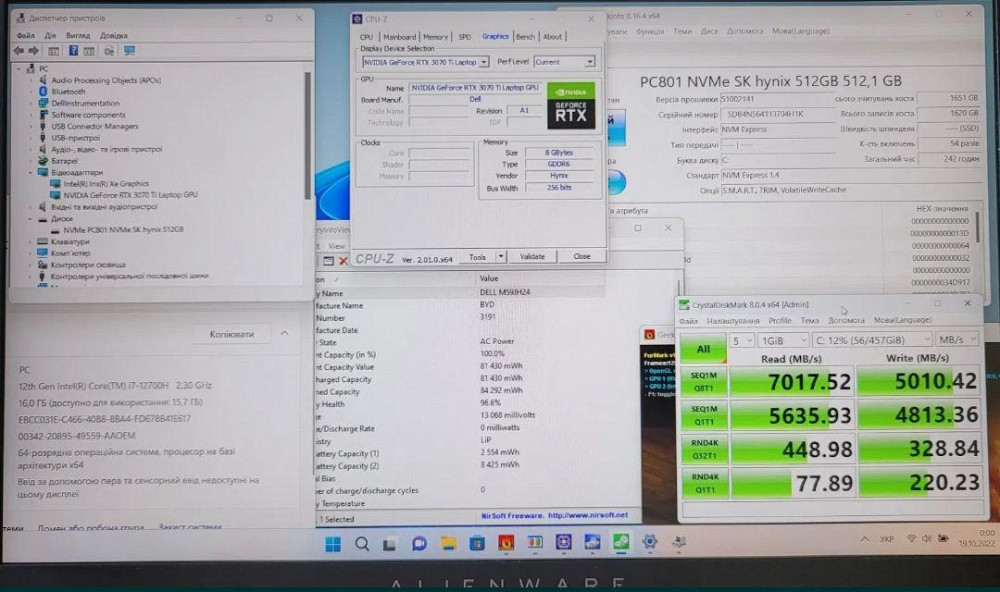The height and width of the screenshot is (592, 1000).
Task: Start all benchmarks with the green All button
Action: click(703, 349)
